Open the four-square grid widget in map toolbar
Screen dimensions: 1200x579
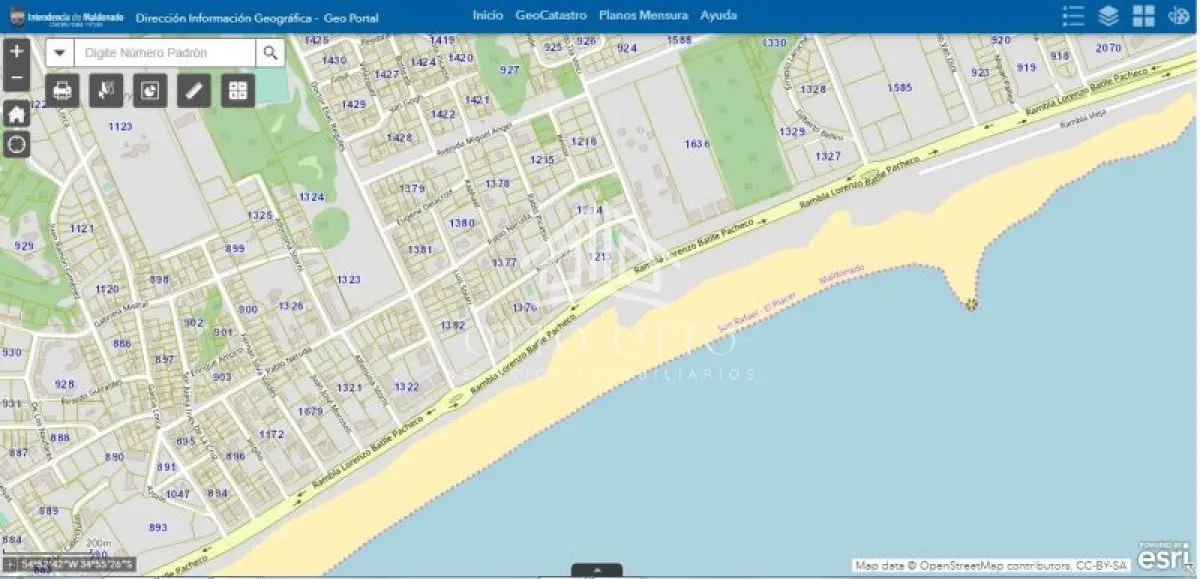click(x=238, y=91)
